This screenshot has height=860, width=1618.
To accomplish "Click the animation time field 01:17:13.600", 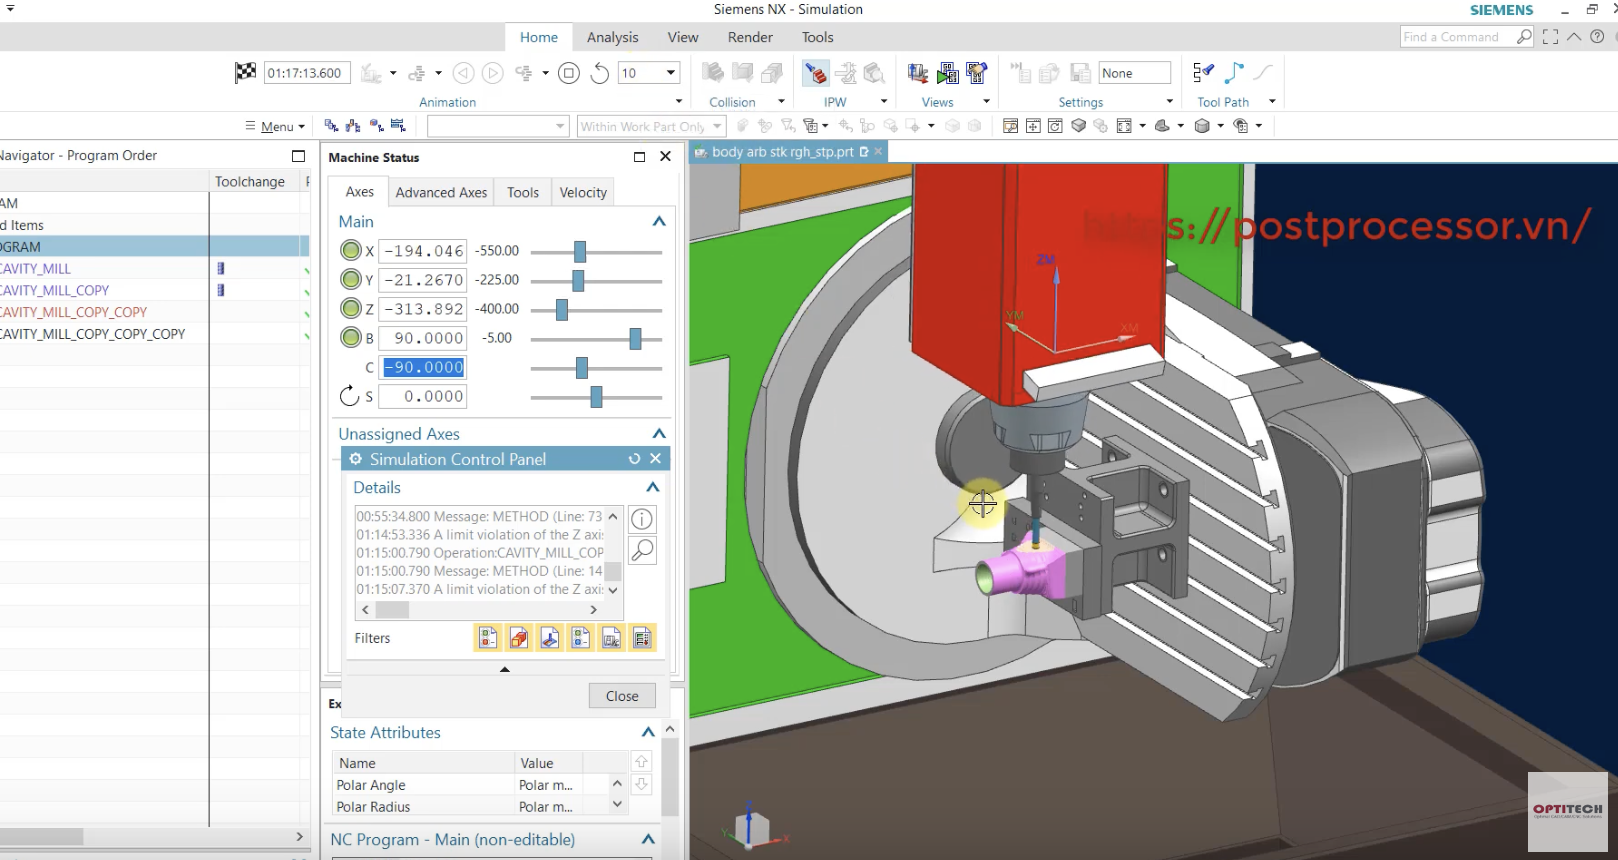I will (306, 73).
